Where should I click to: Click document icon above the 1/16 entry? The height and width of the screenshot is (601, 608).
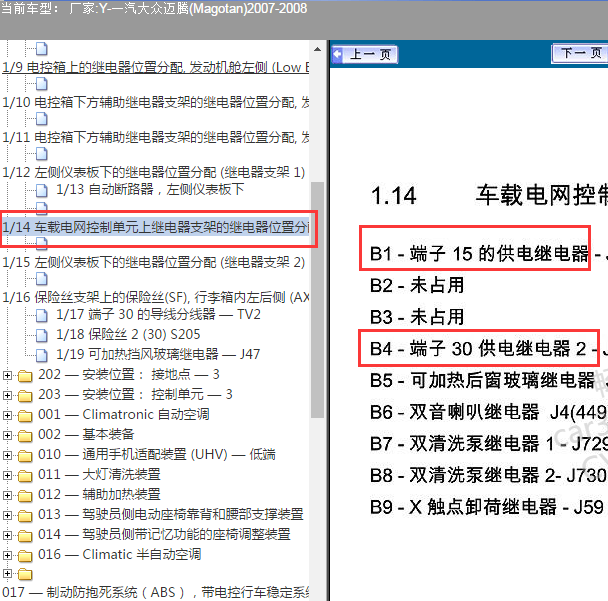tap(42, 278)
